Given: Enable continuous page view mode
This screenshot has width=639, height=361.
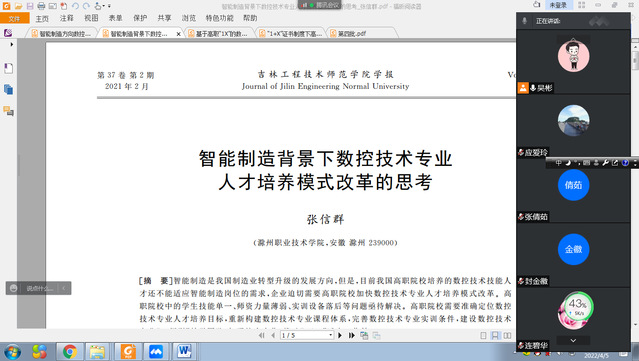Looking at the screenshot, I should (x=495, y=335).
